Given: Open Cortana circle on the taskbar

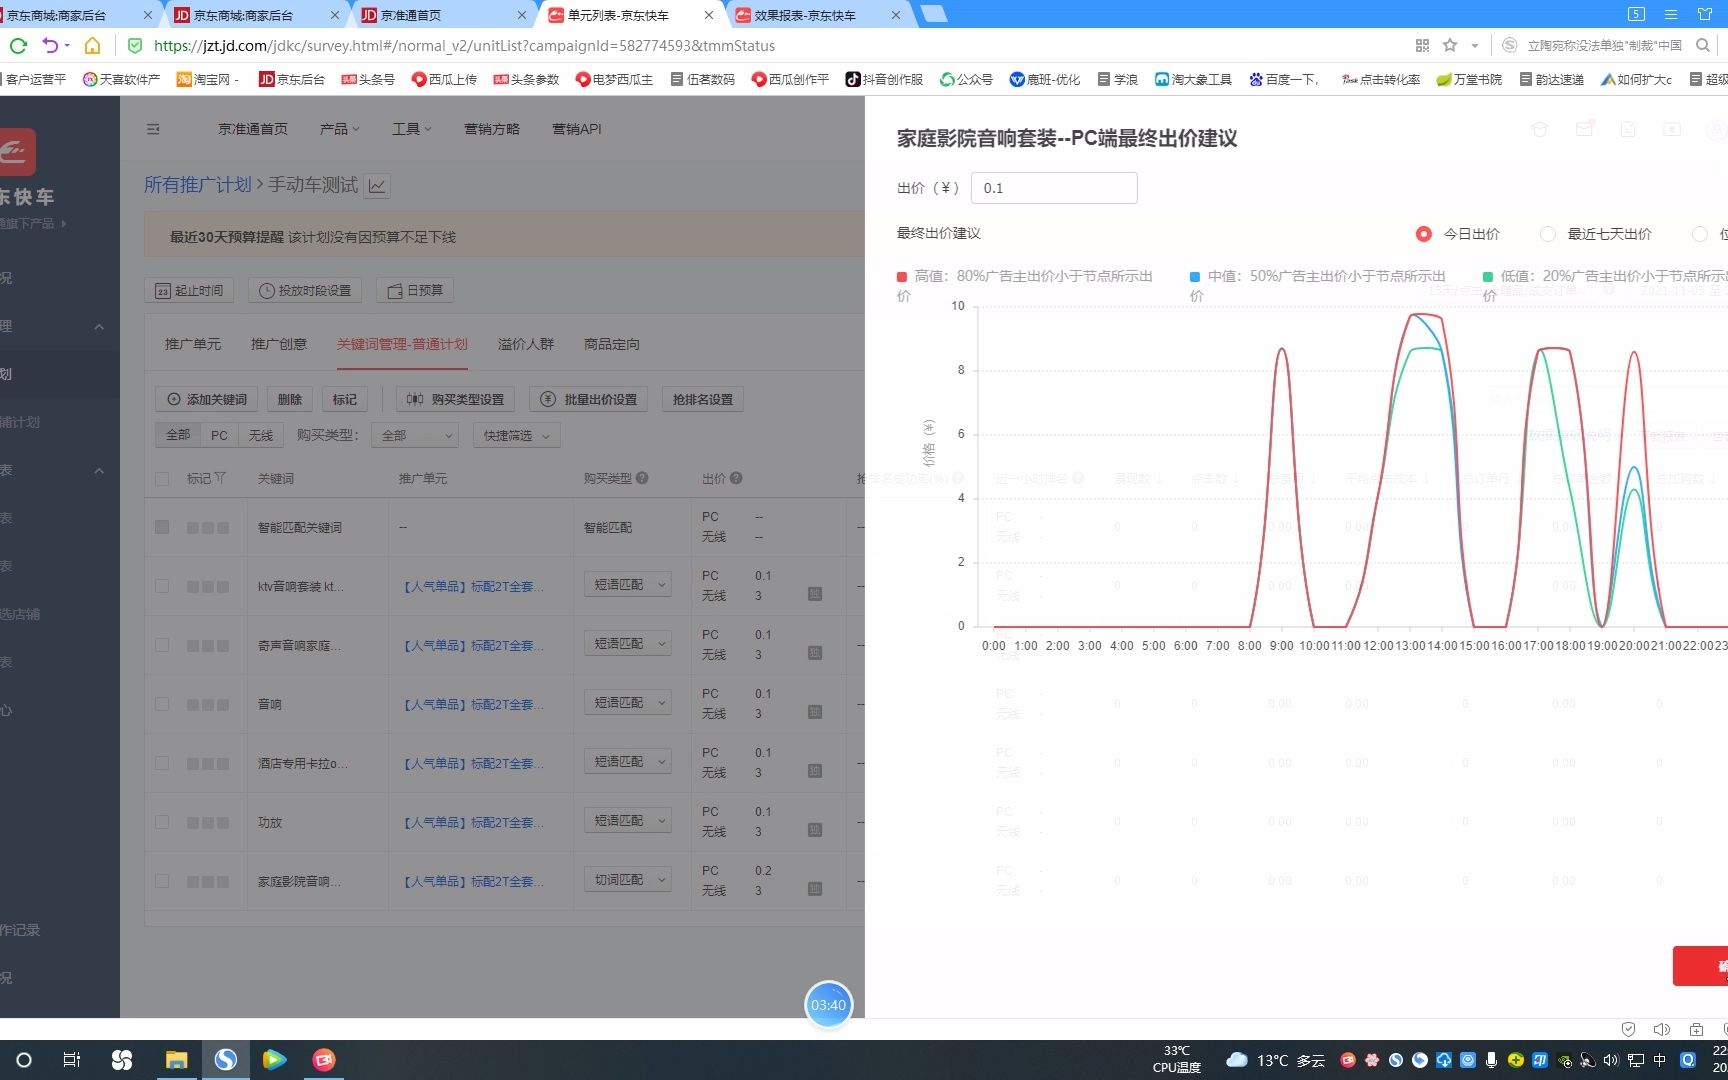Looking at the screenshot, I should pos(24,1060).
